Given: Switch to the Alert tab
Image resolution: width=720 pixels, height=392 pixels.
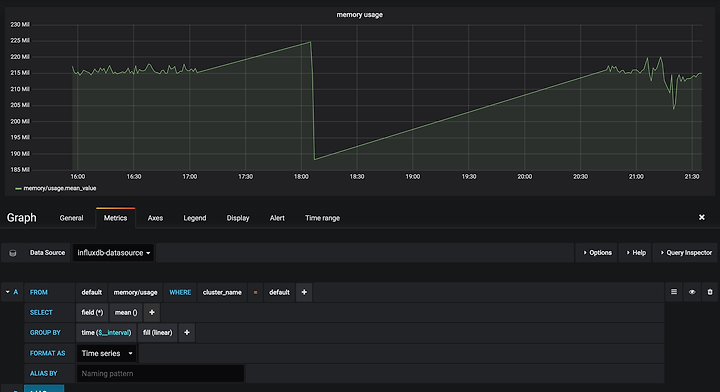Looking at the screenshot, I should point(277,218).
